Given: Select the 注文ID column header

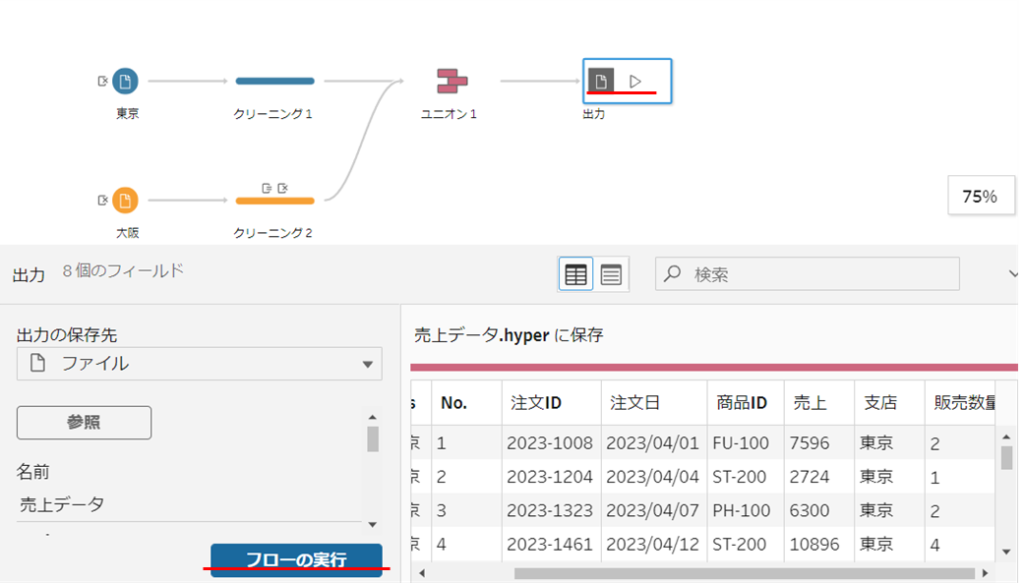Looking at the screenshot, I should tap(551, 403).
